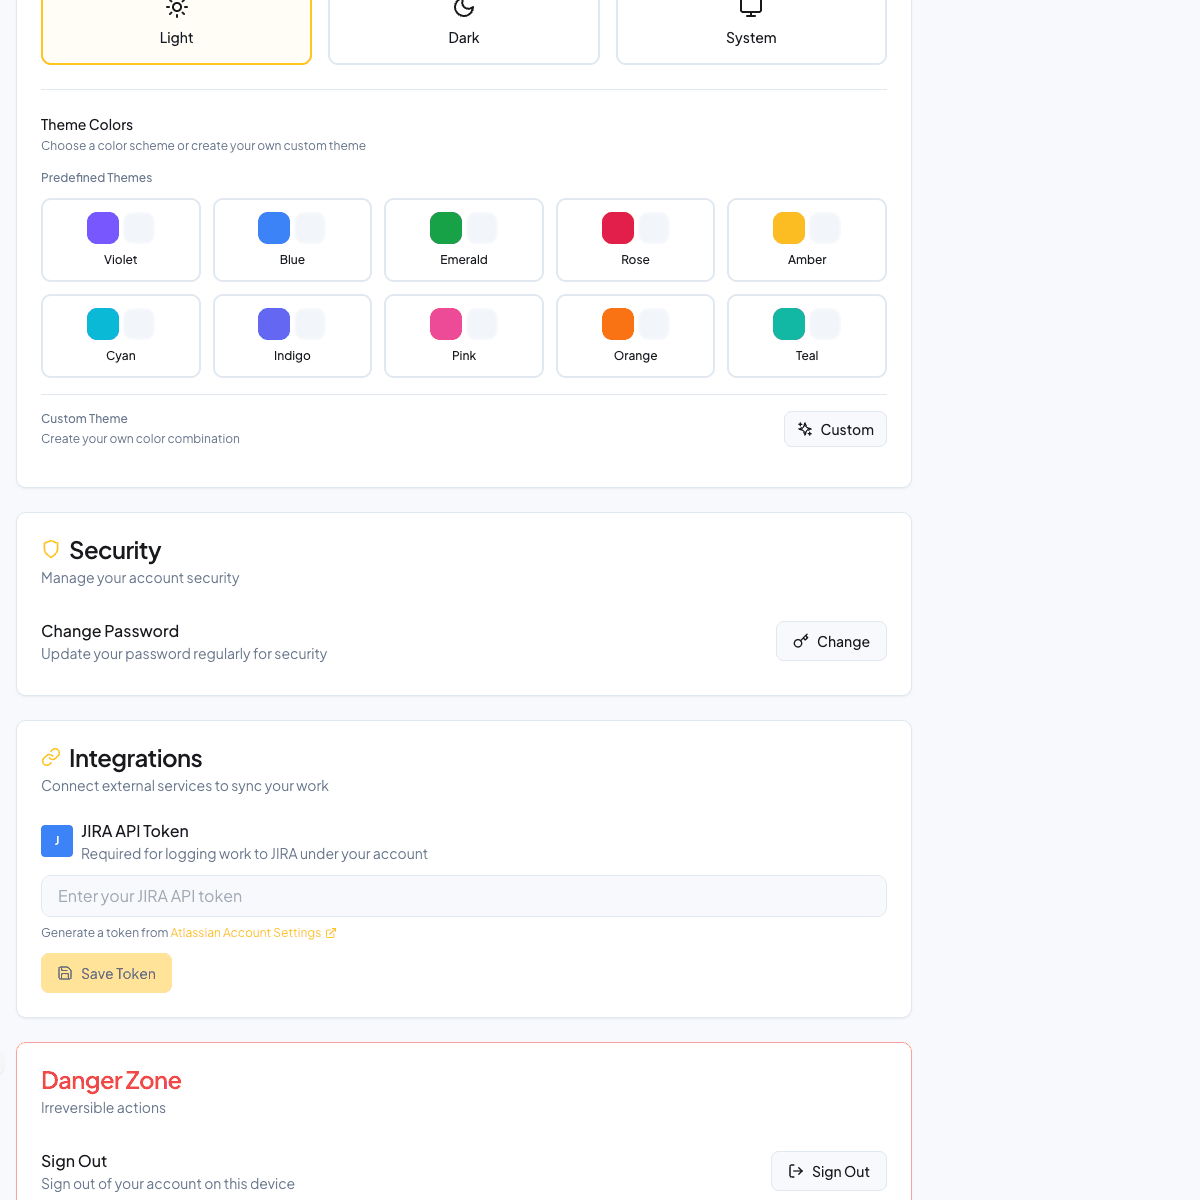The height and width of the screenshot is (1200, 1200).
Task: Click the blue JIRA logo icon
Action: coord(57,841)
